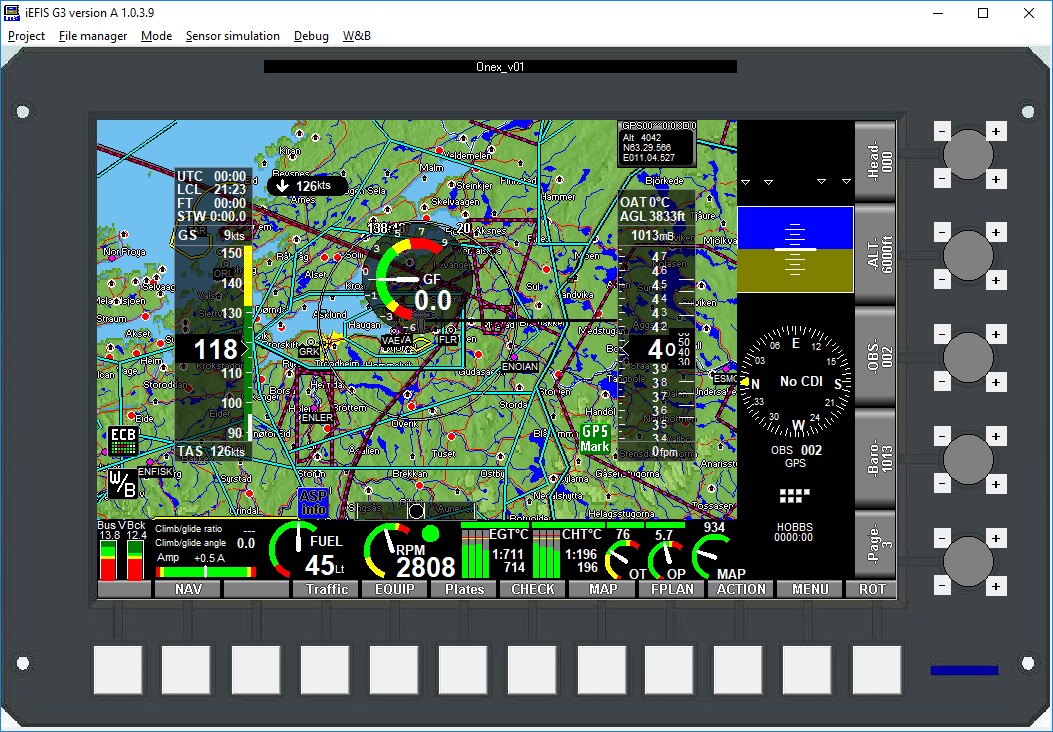Screen dimensions: 1053x732
Task: Open the leftmost dropdown arrow in the heading panel
Action: 745,182
